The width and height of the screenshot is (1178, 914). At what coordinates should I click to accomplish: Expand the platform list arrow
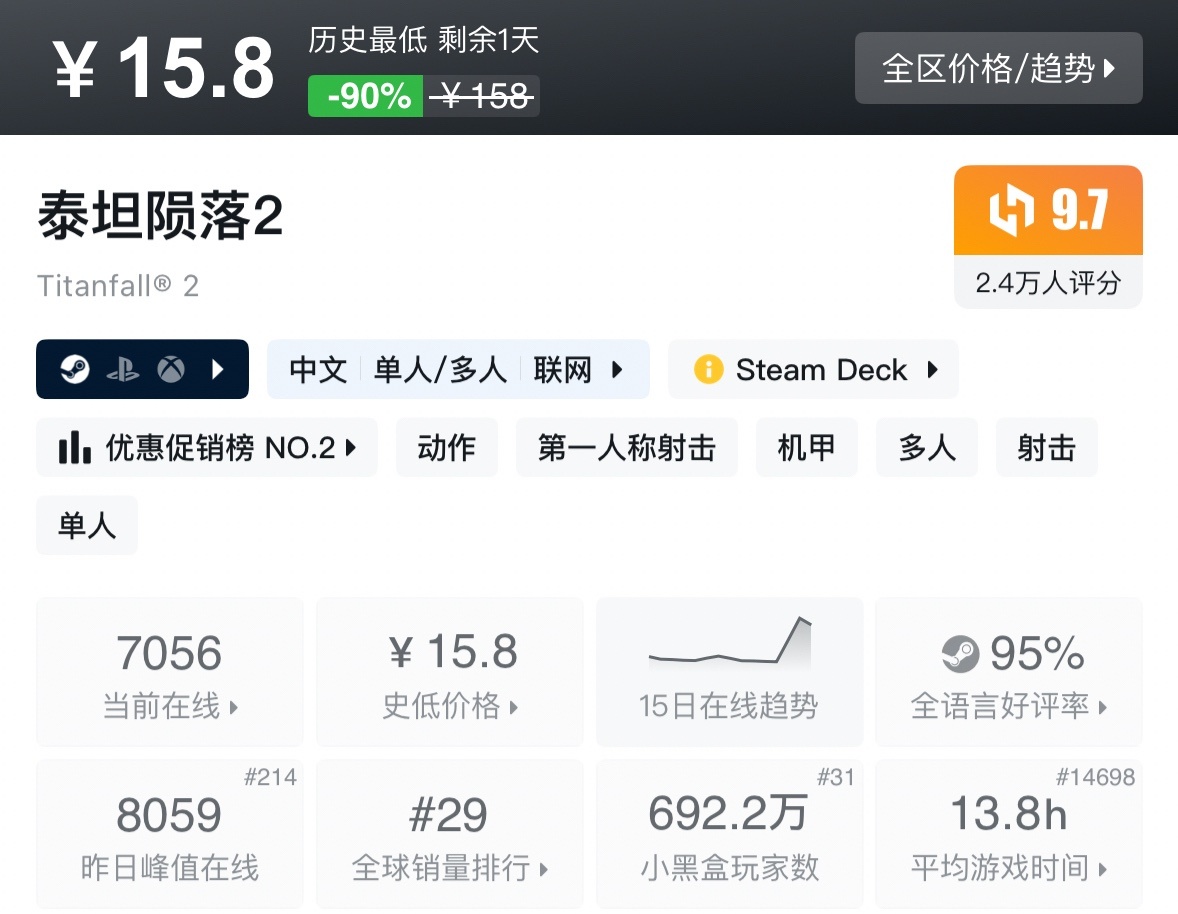point(218,370)
